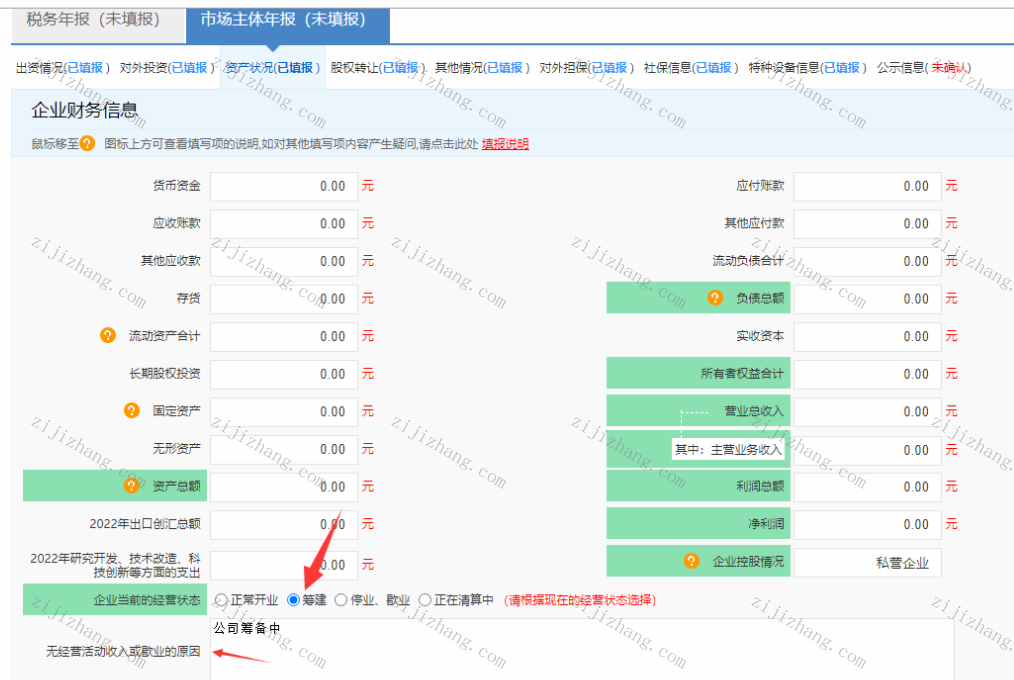Image resolution: width=1014 pixels, height=680 pixels.
Task: Click 主营业务收入 amount field
Action: pyautogui.click(x=867, y=450)
